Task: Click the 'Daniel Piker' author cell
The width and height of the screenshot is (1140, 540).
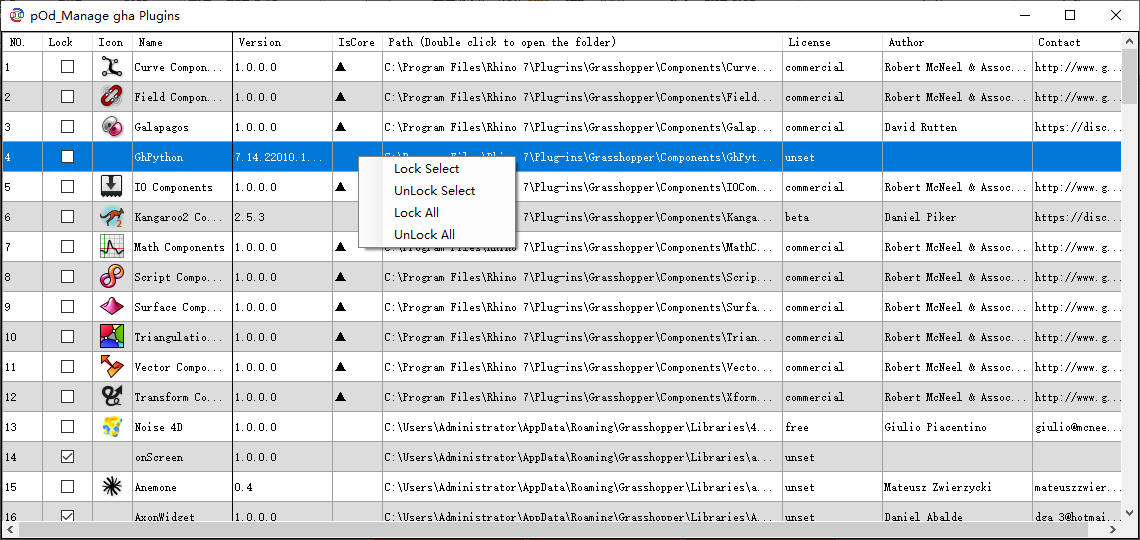Action: (x=958, y=217)
